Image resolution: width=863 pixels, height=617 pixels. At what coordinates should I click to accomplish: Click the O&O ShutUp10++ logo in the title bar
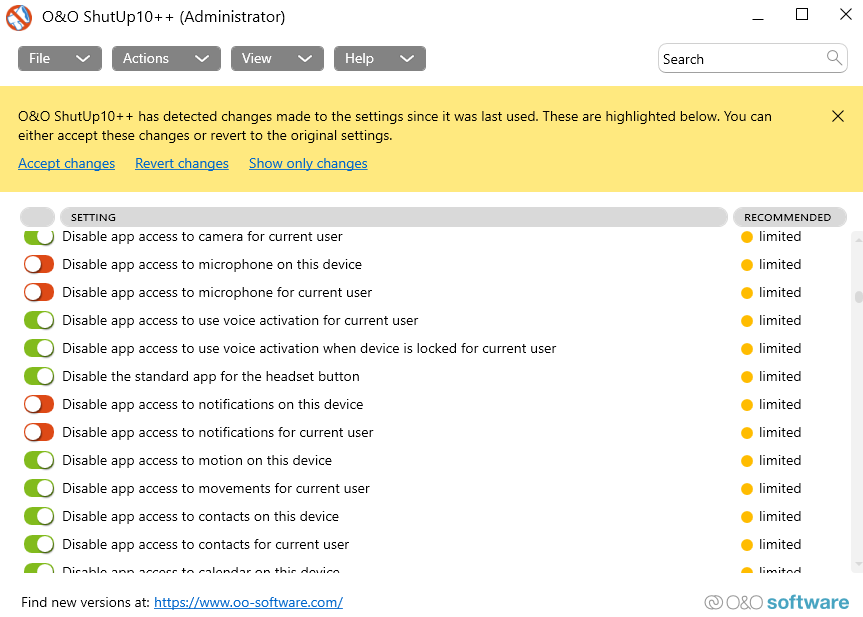point(18,17)
